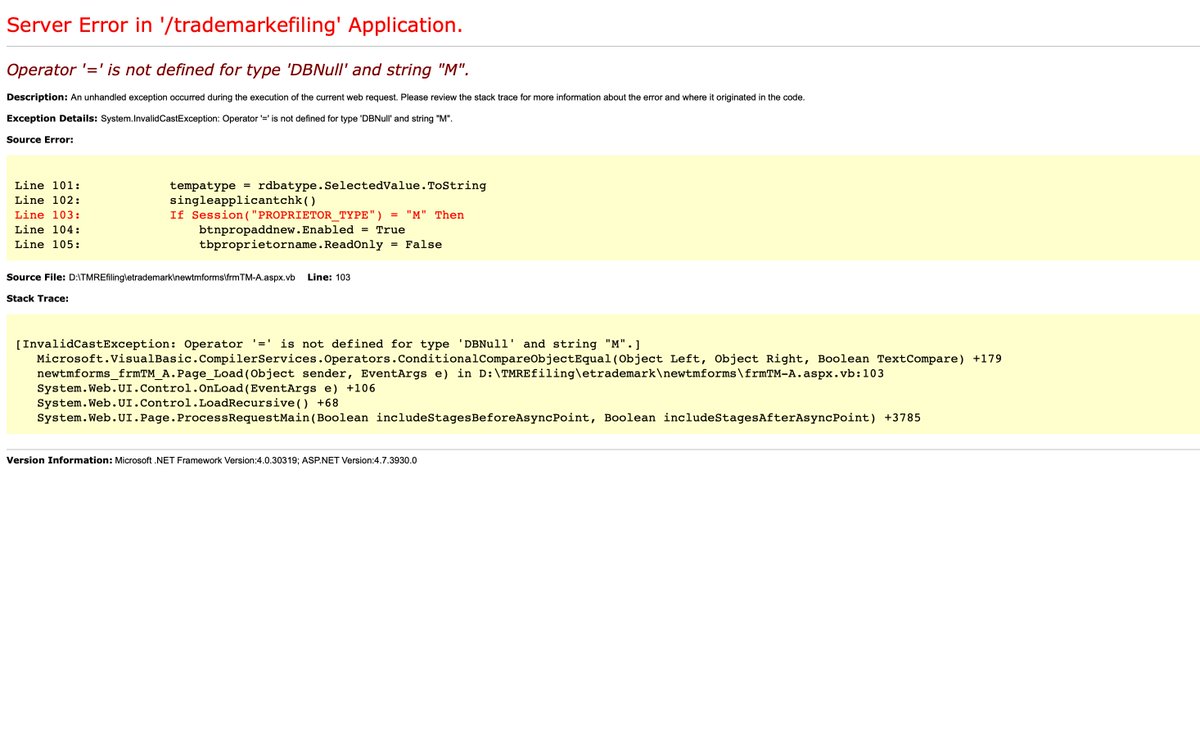This screenshot has width=1200, height=750.
Task: Click the Control.LoadRecursive() stack trace line
Action: [188, 402]
